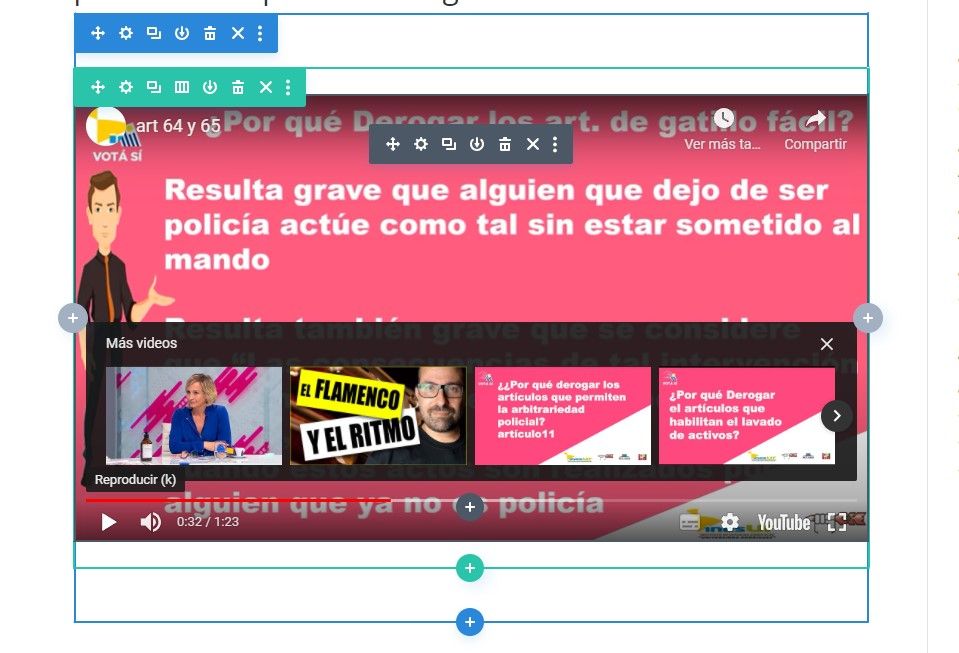Duplicate module from gray toolbar
Image resolution: width=959 pixels, height=653 pixels.
[449, 144]
